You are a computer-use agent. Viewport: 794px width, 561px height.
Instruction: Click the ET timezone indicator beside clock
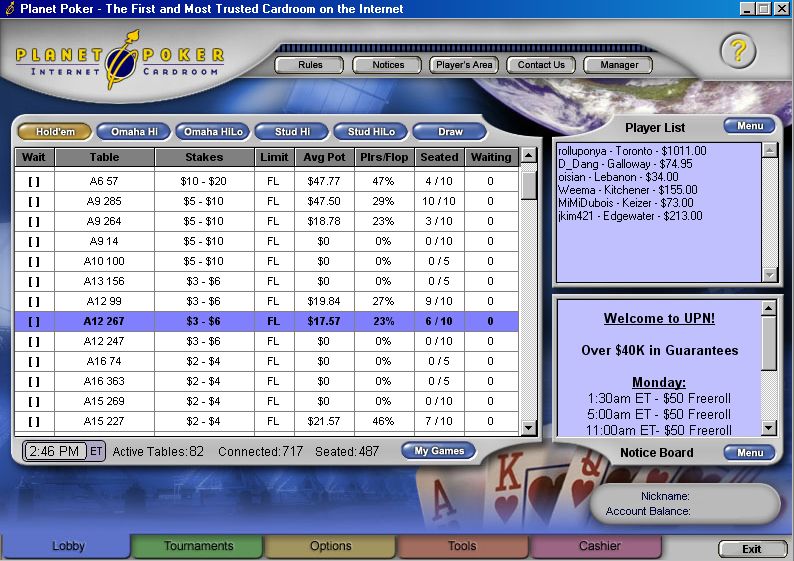coord(97,451)
